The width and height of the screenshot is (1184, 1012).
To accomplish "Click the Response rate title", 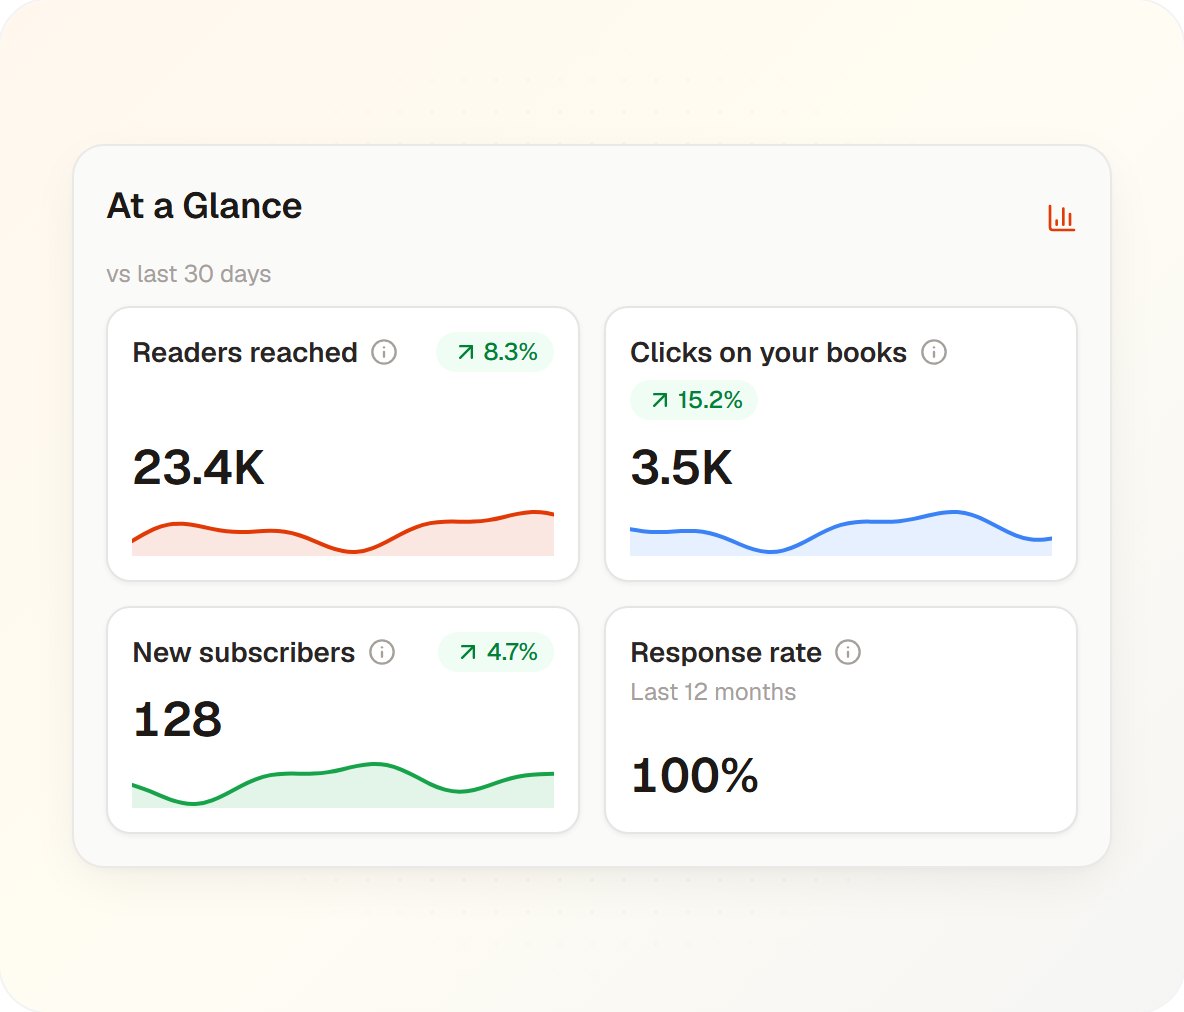I will pos(726,653).
